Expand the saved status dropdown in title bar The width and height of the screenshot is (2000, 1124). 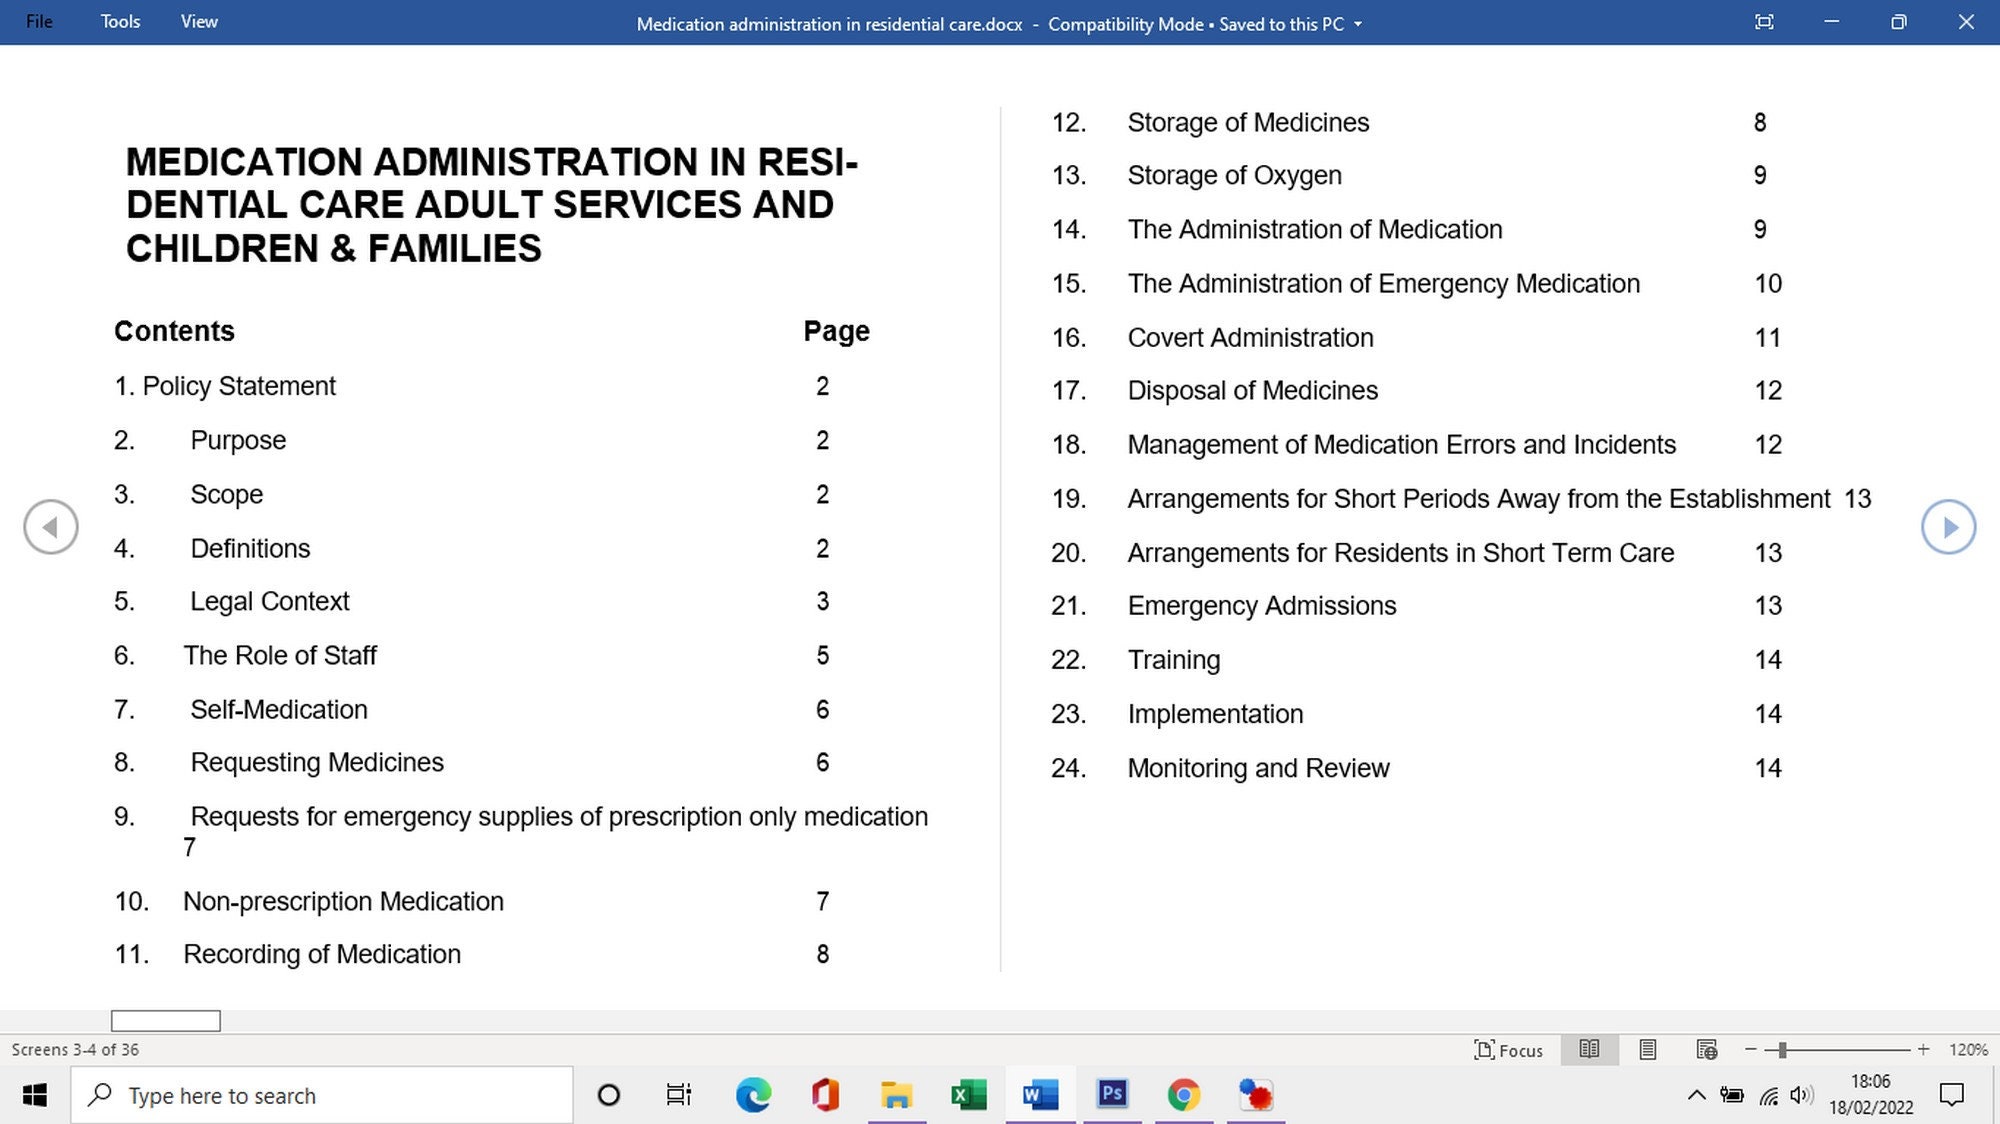(1357, 24)
